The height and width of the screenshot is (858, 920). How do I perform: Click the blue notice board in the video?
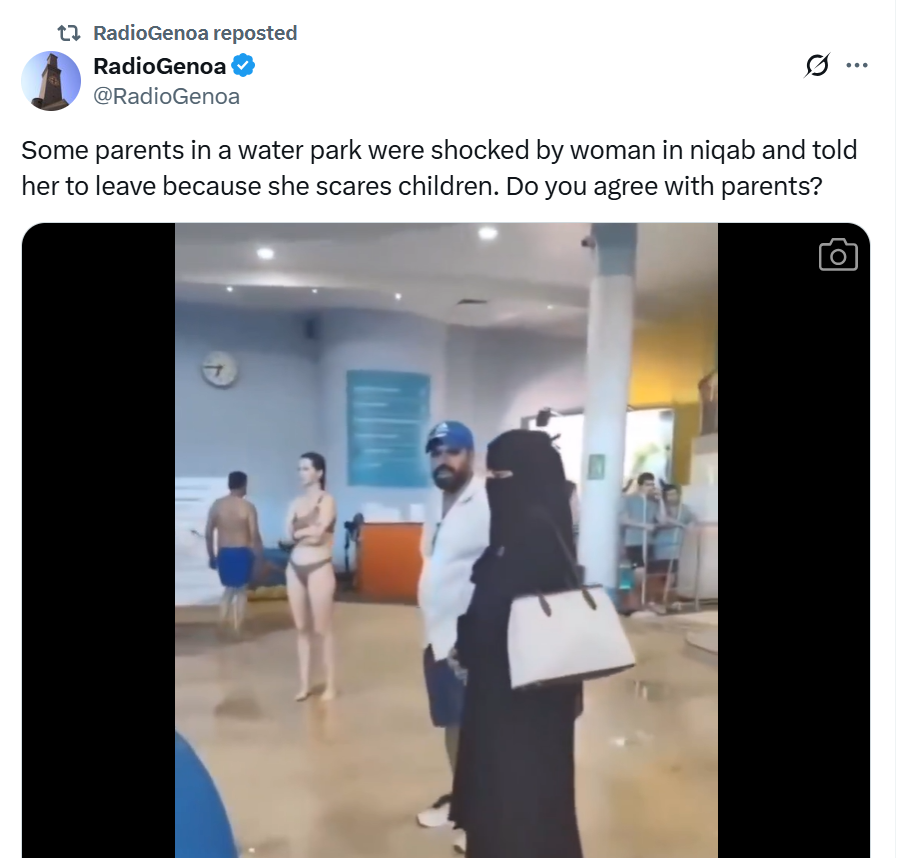point(388,428)
